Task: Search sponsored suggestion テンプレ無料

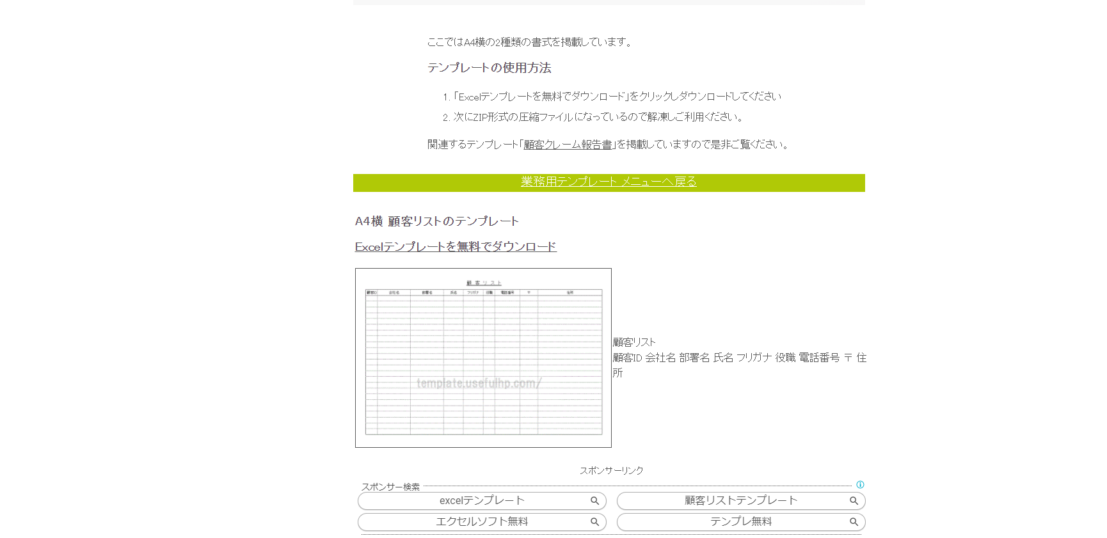Action: click(741, 522)
